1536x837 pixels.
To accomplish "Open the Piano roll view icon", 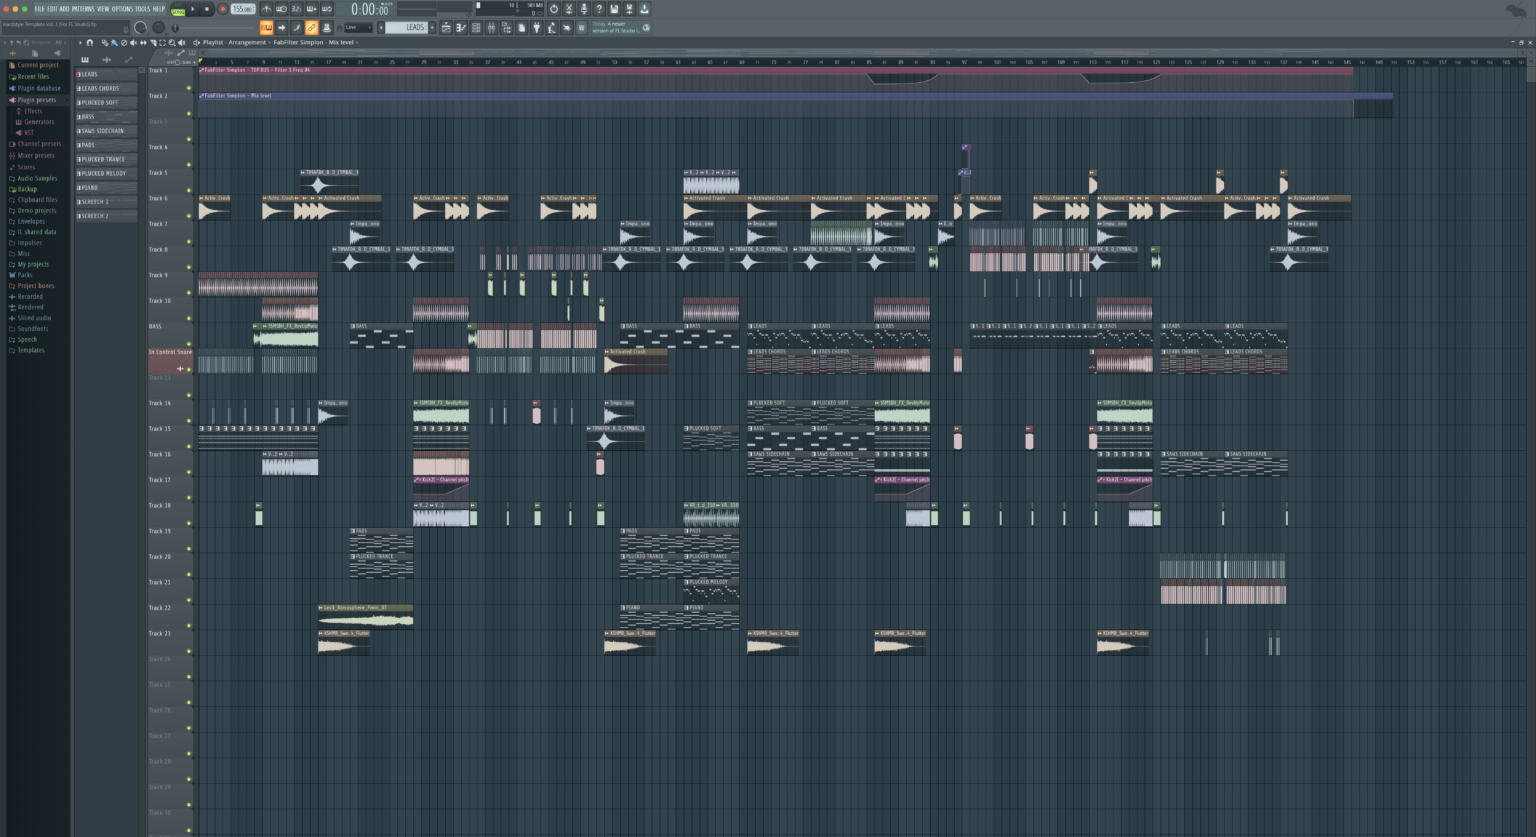I will pyautogui.click(x=461, y=27).
